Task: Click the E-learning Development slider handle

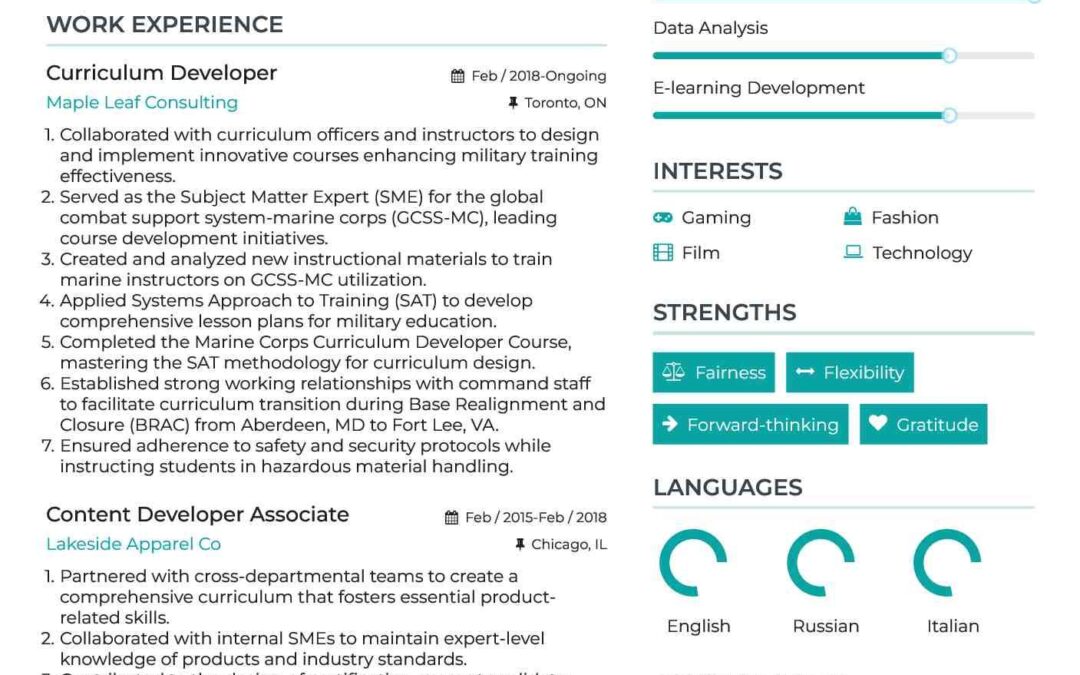Action: point(949,116)
